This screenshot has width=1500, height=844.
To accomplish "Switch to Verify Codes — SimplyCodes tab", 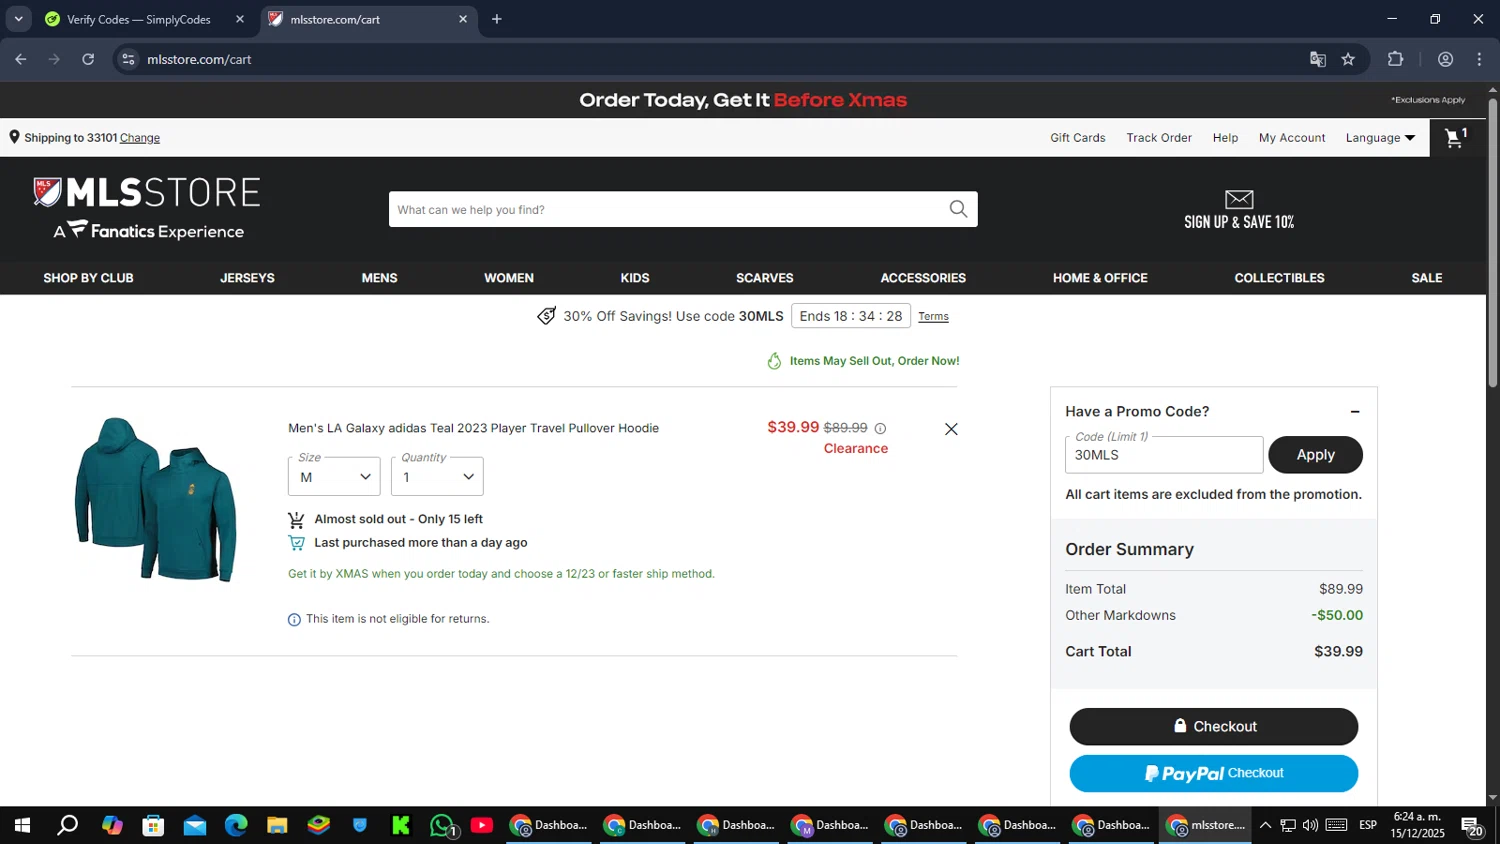I will (x=138, y=19).
